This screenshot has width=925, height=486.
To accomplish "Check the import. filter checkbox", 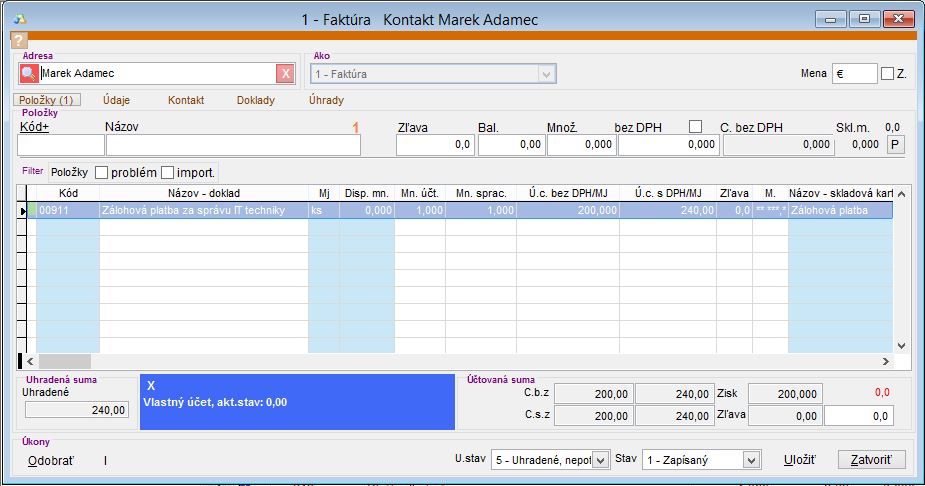I will [x=167, y=172].
